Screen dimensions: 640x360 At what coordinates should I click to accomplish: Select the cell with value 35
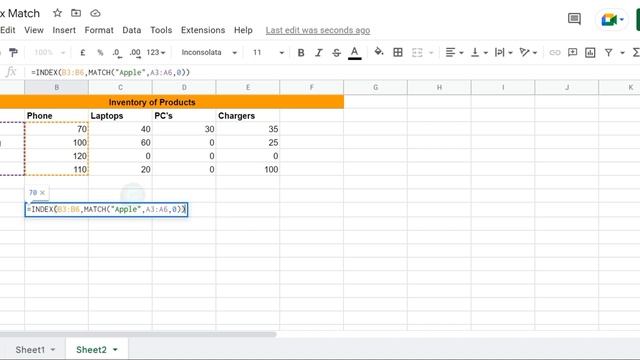point(248,129)
